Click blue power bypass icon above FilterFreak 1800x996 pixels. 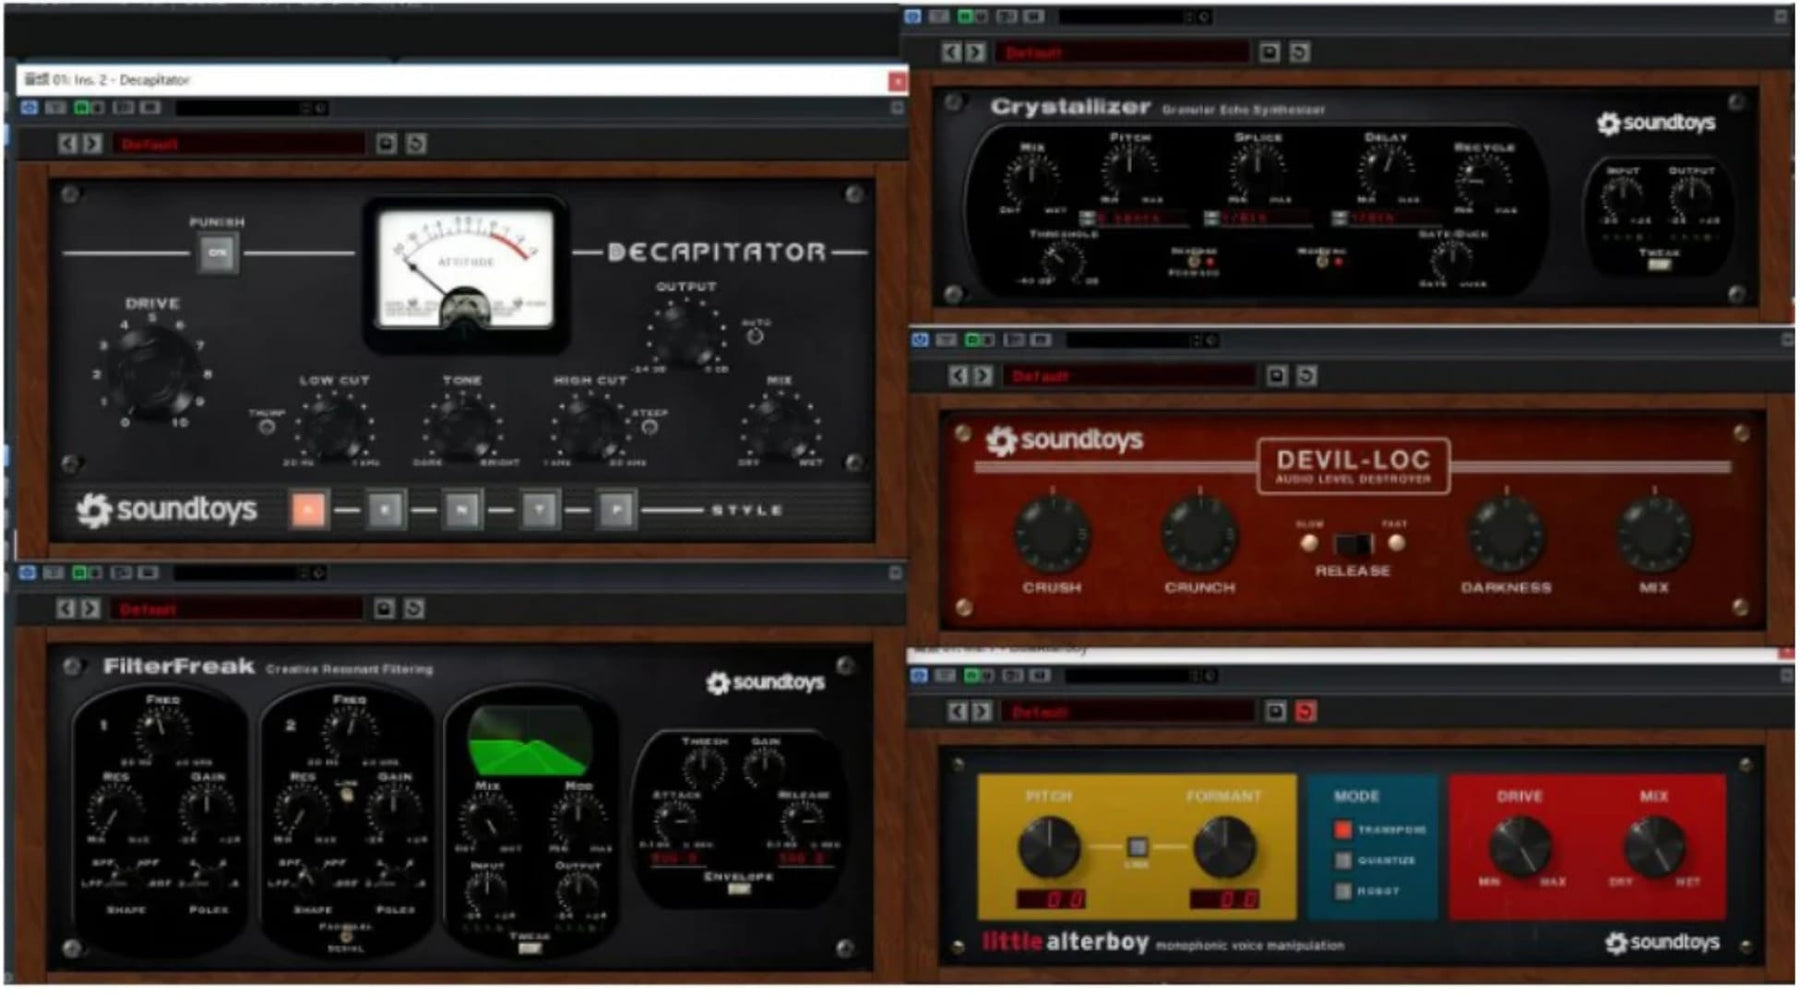[27, 573]
